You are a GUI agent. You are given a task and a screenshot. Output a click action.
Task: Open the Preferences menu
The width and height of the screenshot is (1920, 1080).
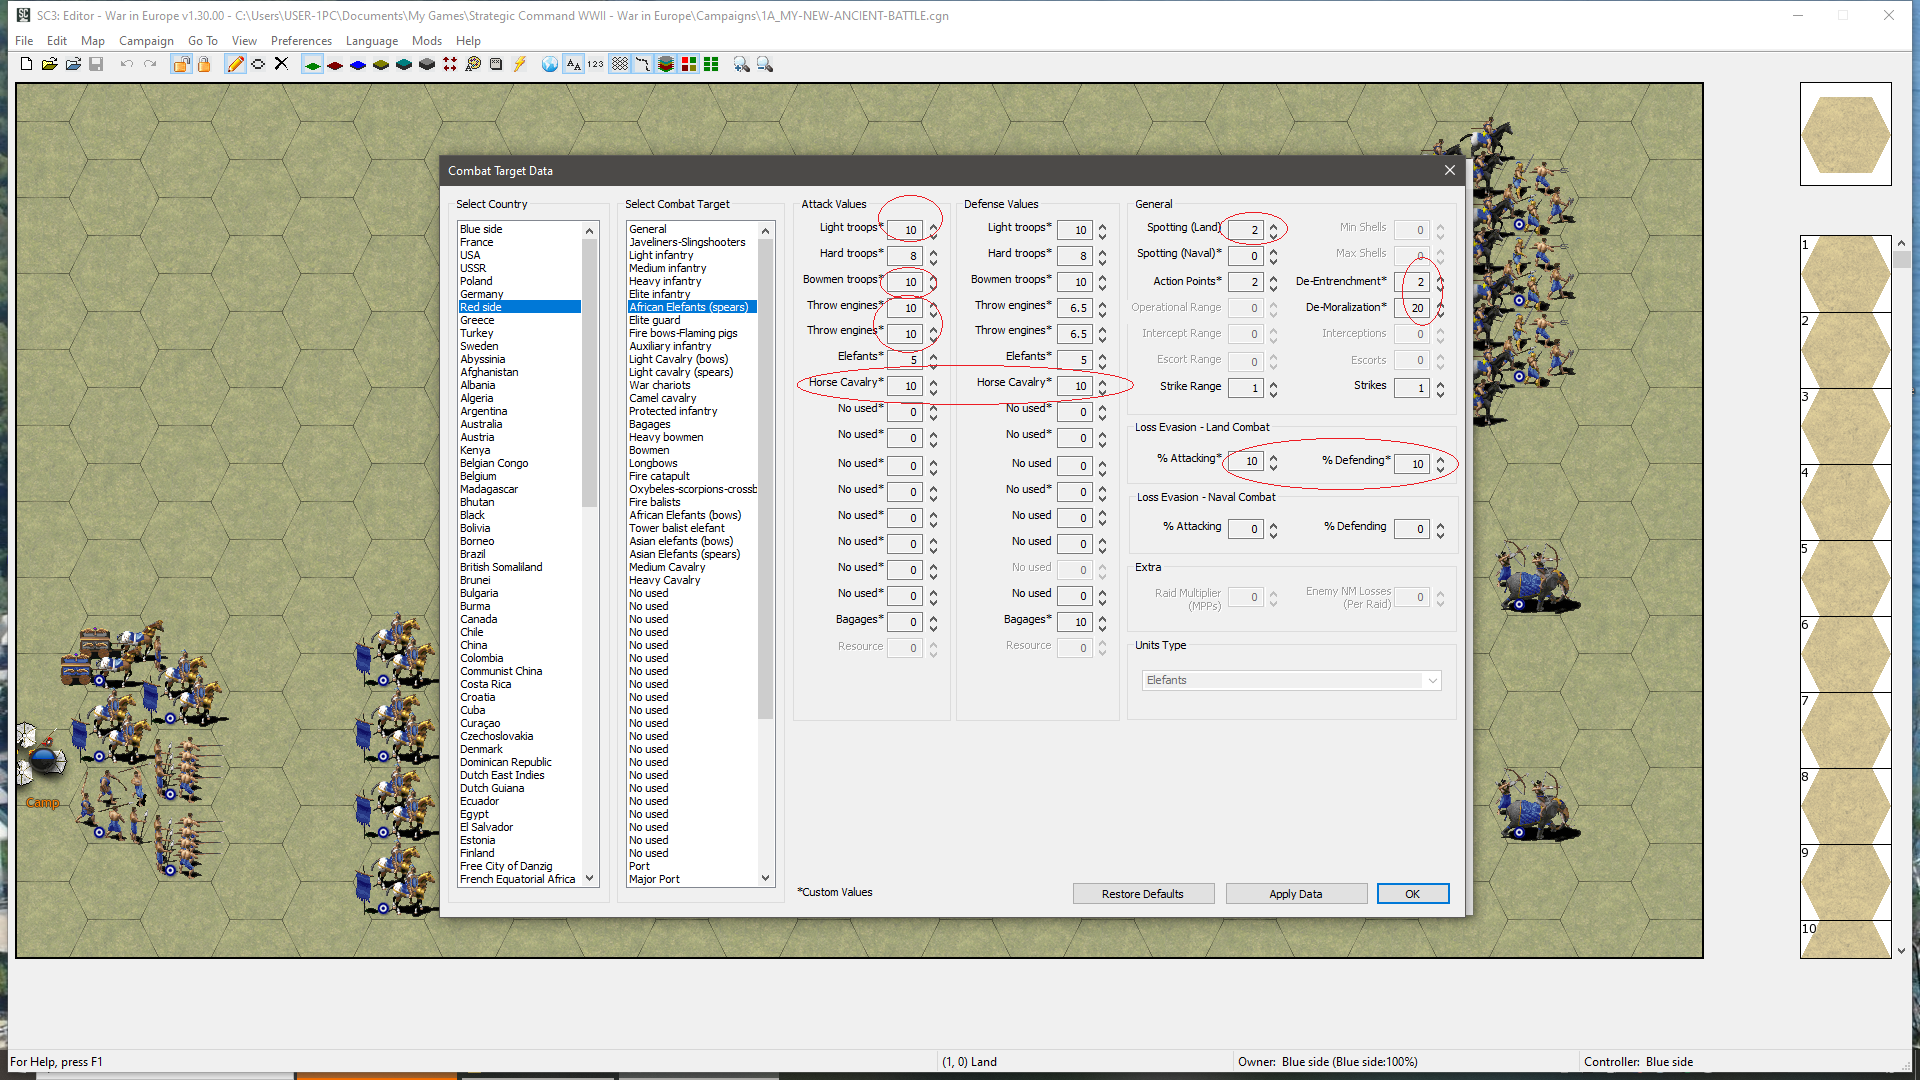[301, 41]
